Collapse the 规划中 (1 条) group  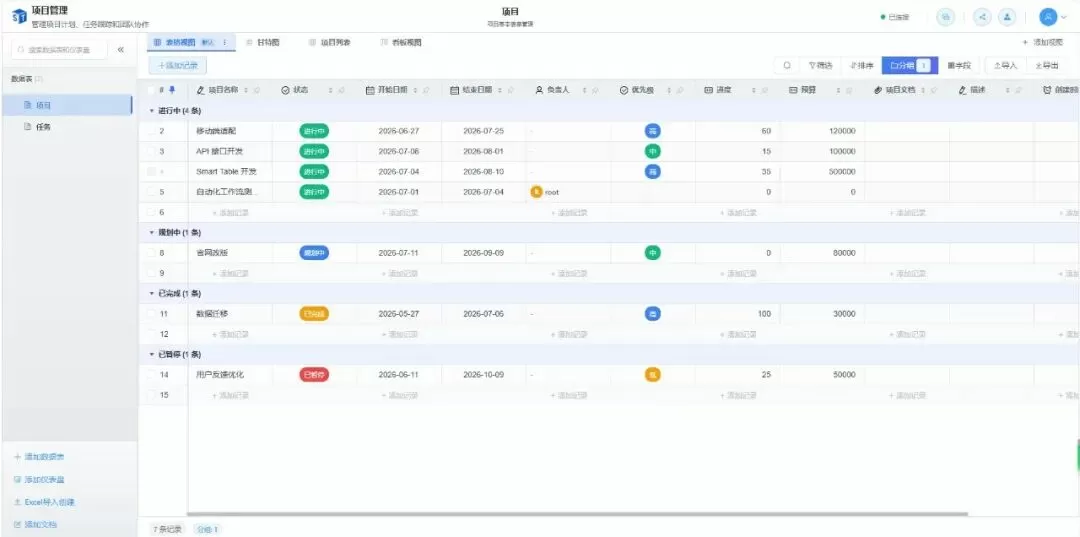(x=152, y=233)
